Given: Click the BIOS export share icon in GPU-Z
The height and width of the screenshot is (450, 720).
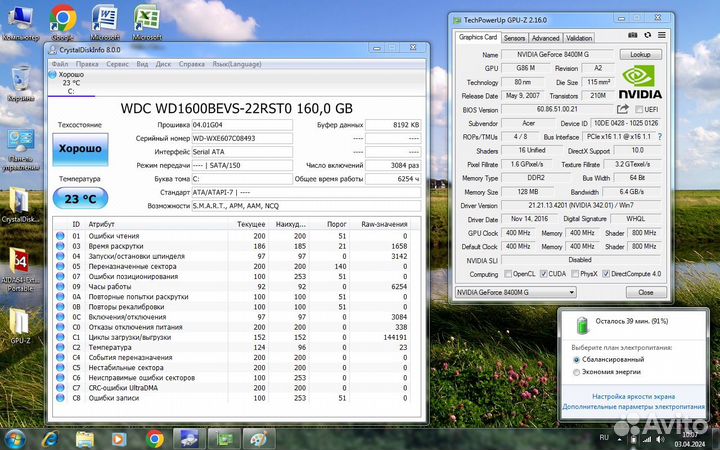Looking at the screenshot, I should (622, 109).
